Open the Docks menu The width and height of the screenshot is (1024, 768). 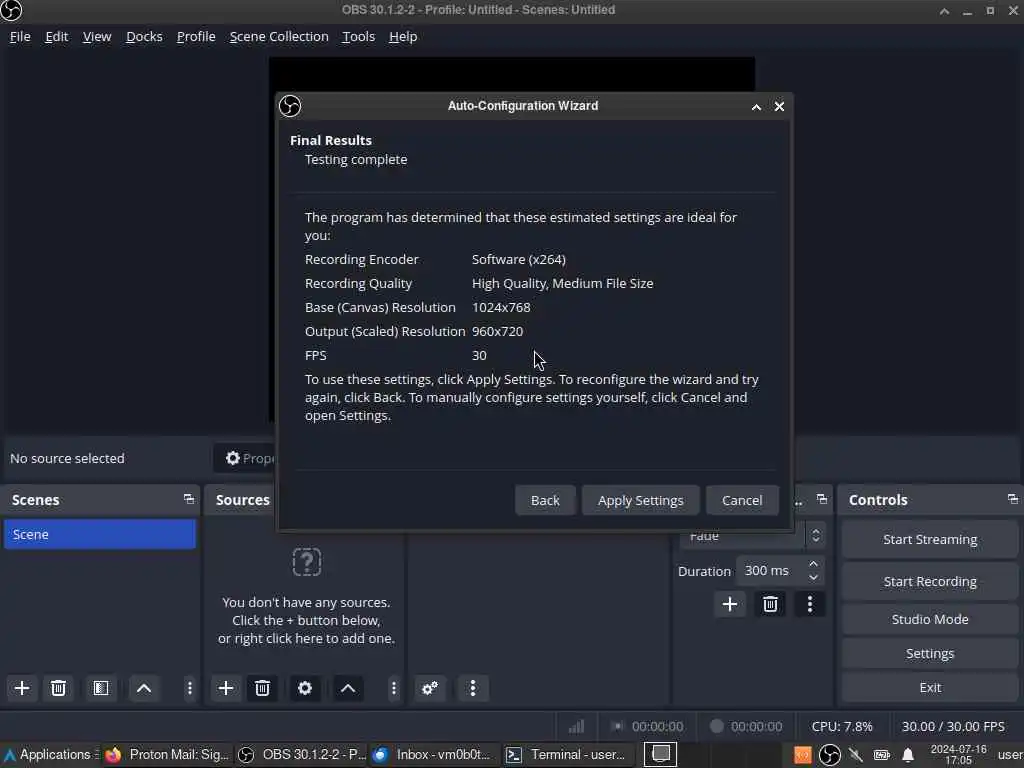144,37
